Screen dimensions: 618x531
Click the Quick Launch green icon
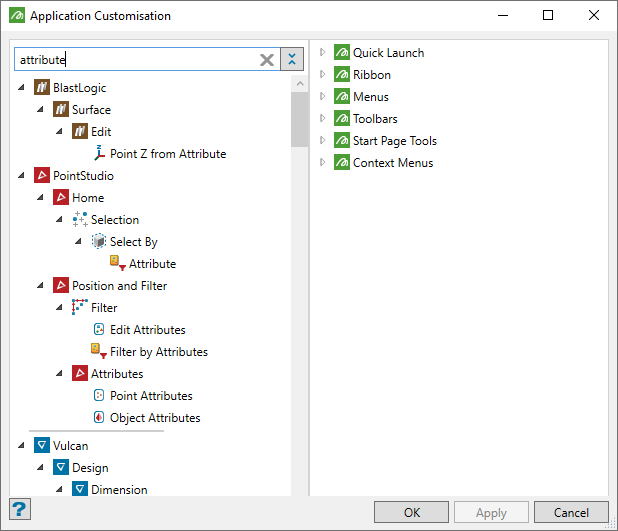[x=342, y=52]
